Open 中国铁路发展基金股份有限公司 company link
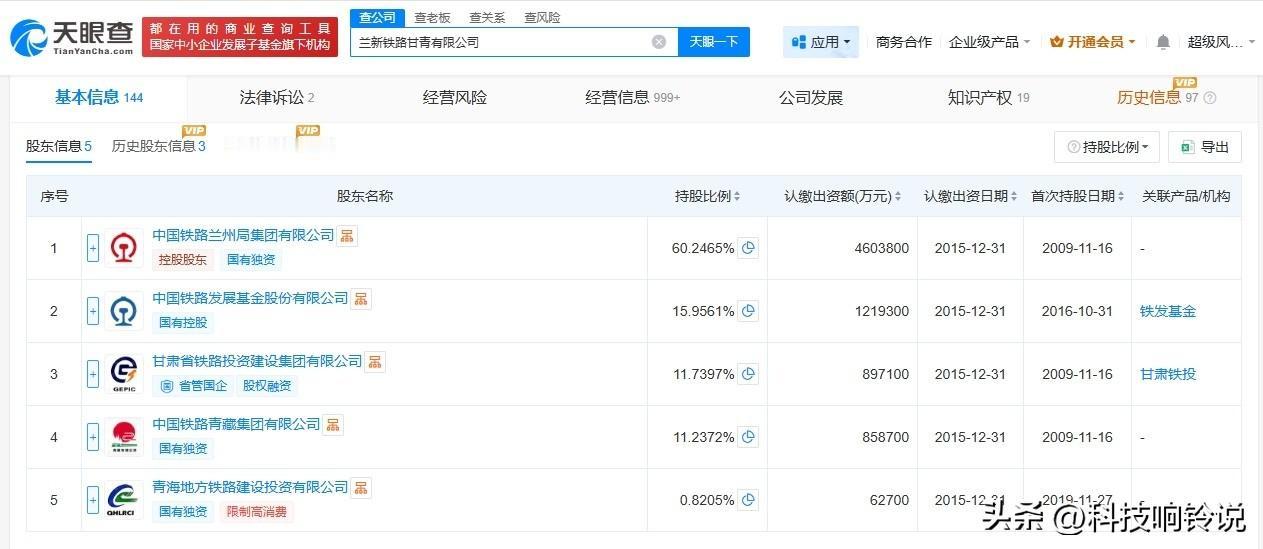Viewport: 1263px width, 549px height. coord(250,298)
